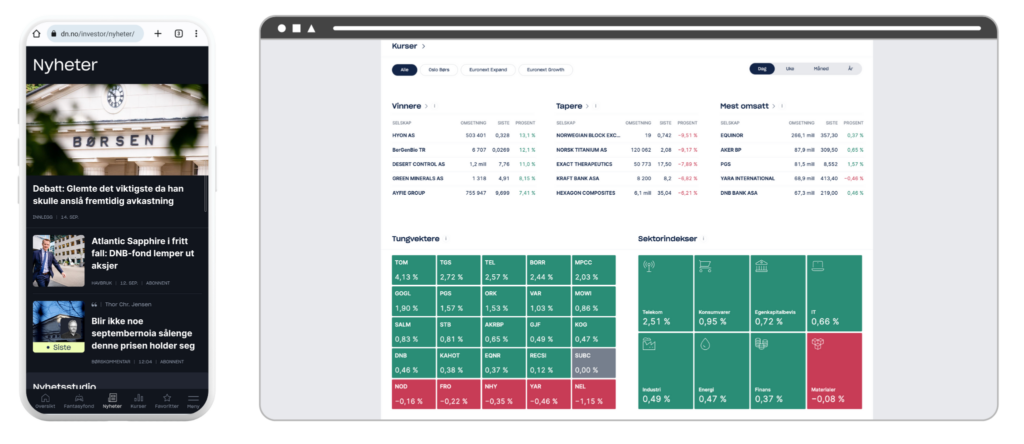Click the grey SUBC 0,00 % tile
The height and width of the screenshot is (444, 1024).
tap(593, 362)
